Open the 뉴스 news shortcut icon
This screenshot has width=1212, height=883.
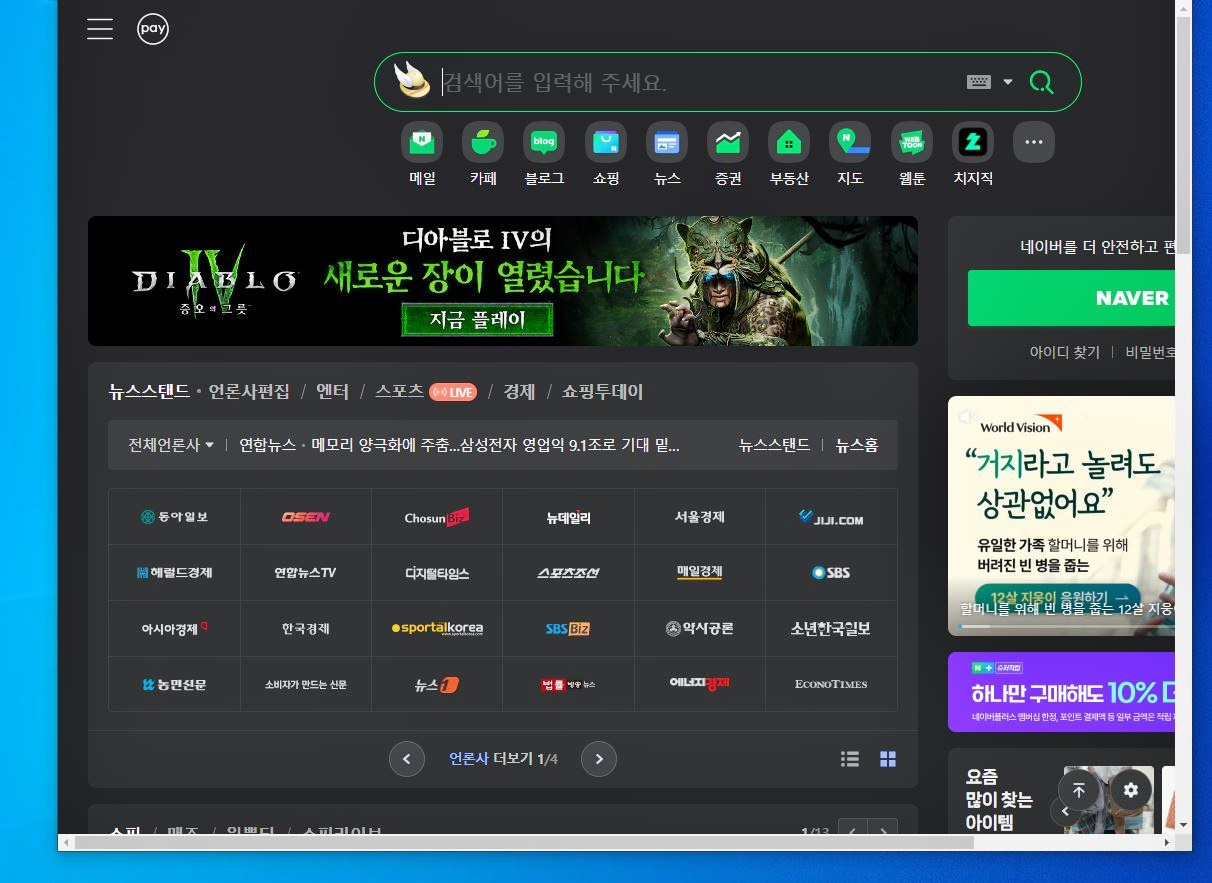(x=667, y=143)
